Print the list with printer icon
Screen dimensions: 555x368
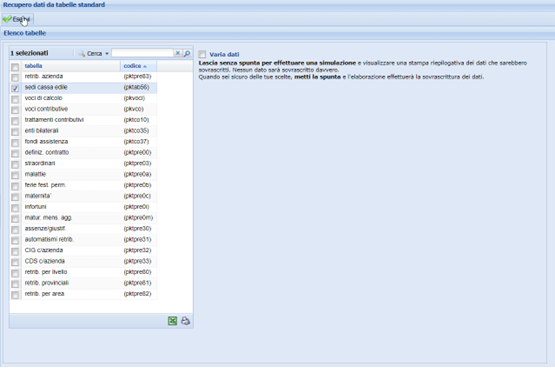(x=185, y=321)
